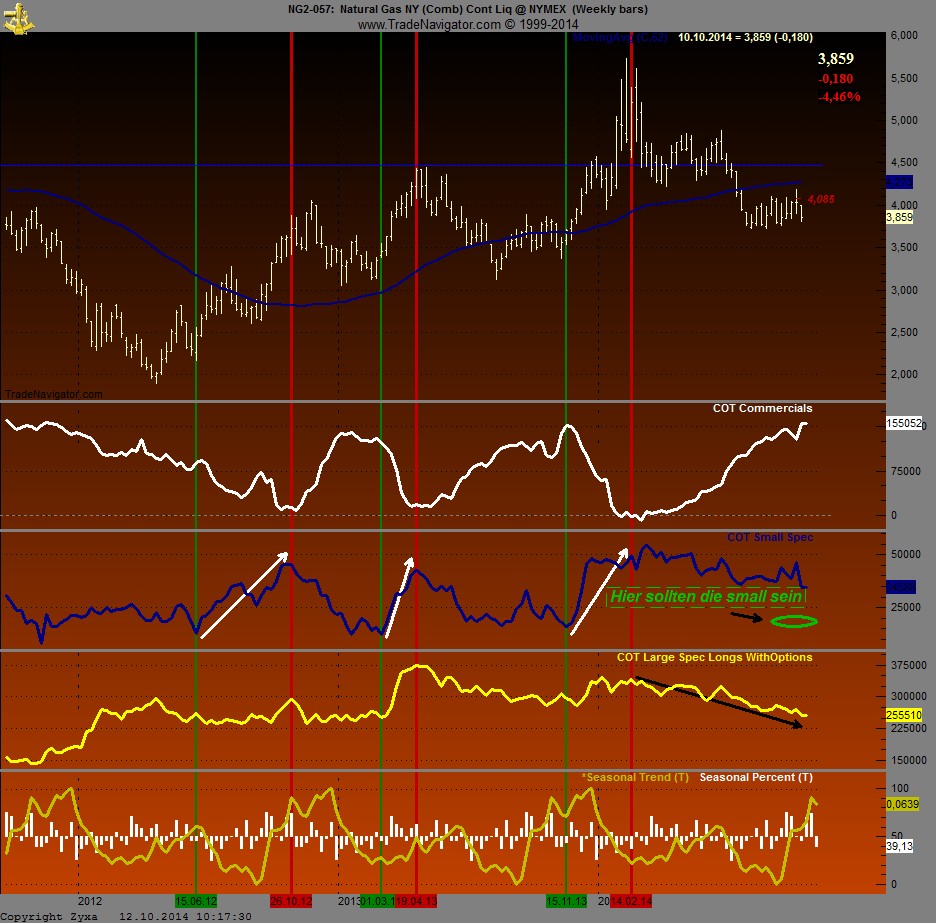Image resolution: width=936 pixels, height=923 pixels.
Task: Click the '75000' Commercials scale label
Action: pyautogui.click(x=906, y=472)
